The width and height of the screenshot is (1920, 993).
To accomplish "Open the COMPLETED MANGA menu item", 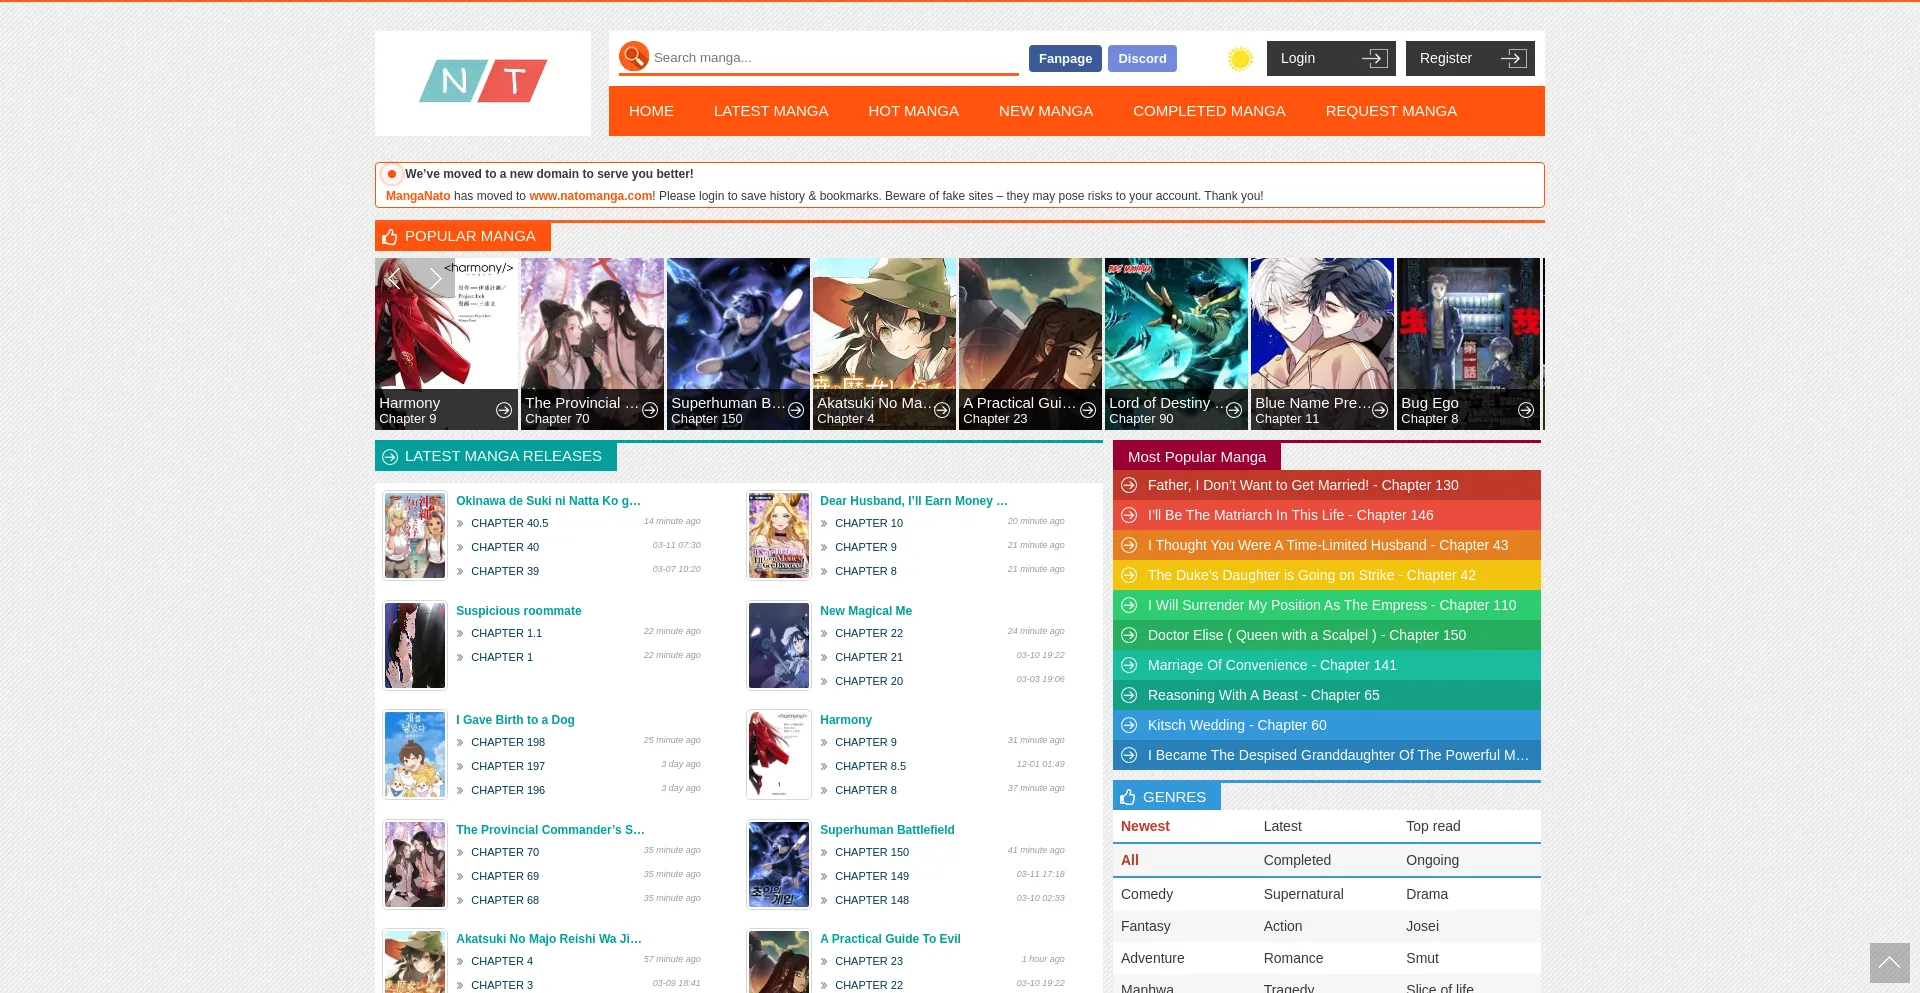I will [1209, 111].
